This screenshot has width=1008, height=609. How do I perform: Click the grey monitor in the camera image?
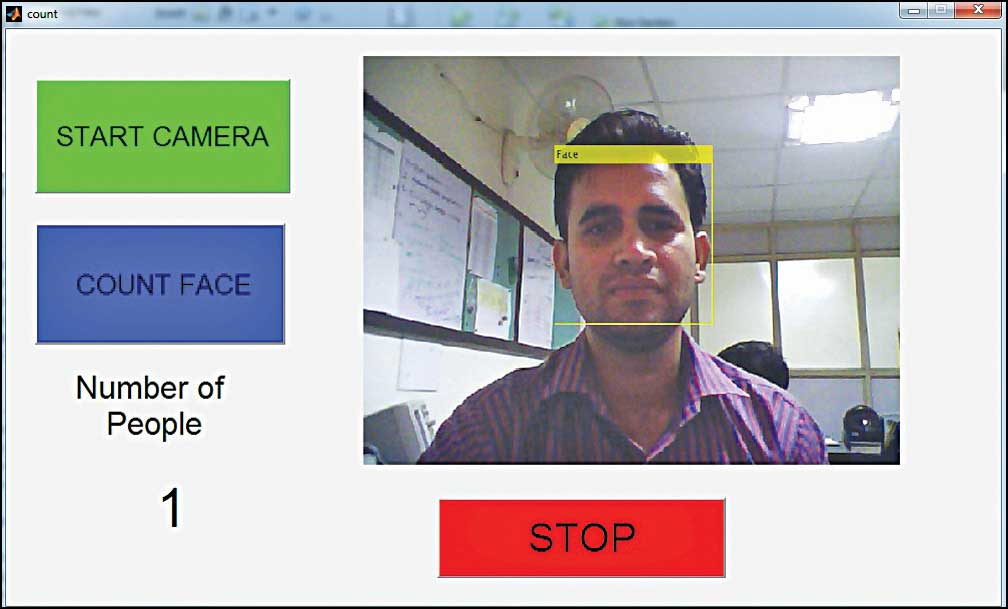(399, 432)
